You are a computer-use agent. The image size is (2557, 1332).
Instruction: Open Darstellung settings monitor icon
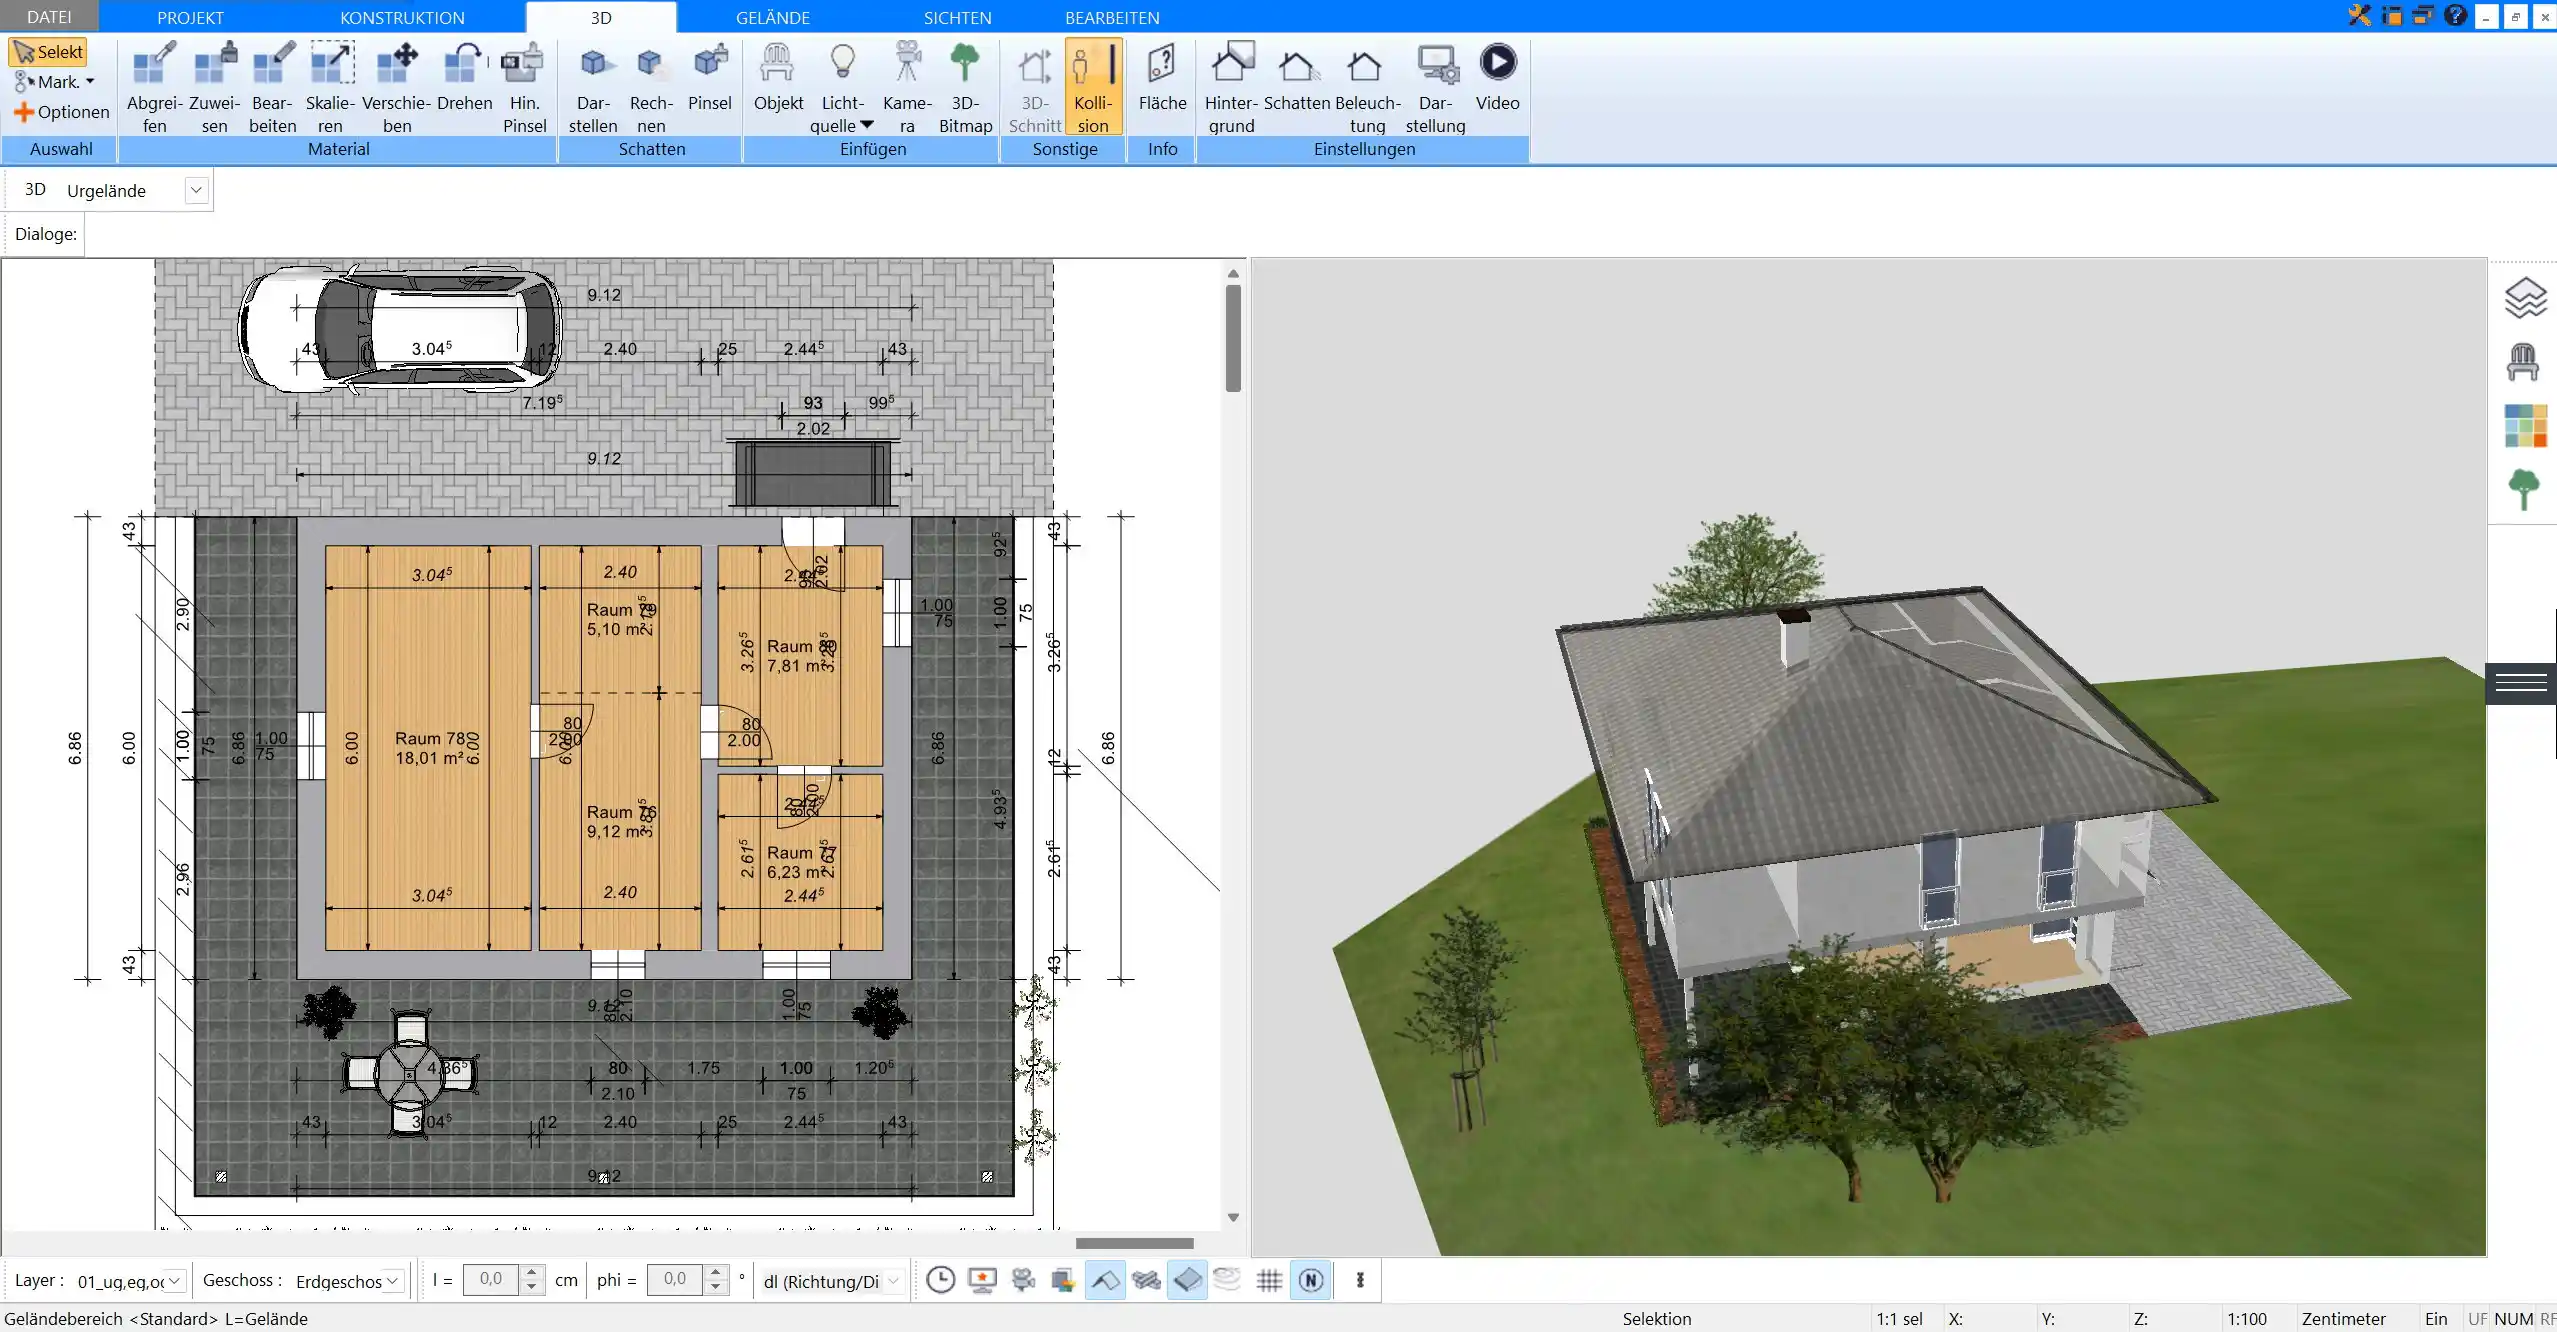click(x=1435, y=88)
